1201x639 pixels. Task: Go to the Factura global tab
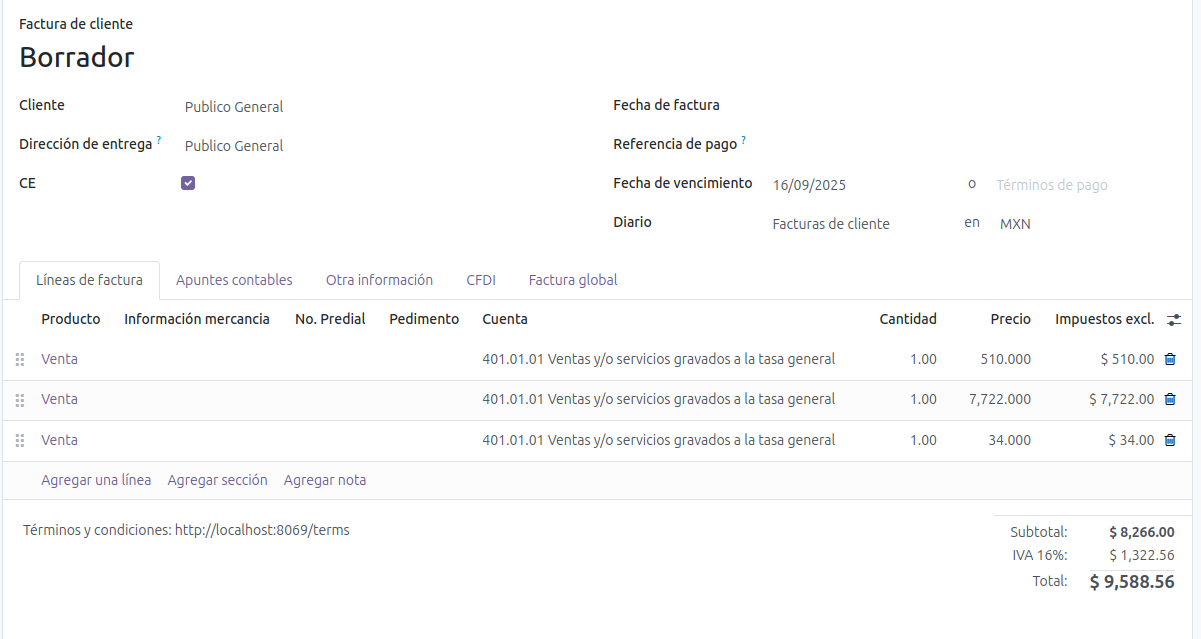tap(573, 280)
